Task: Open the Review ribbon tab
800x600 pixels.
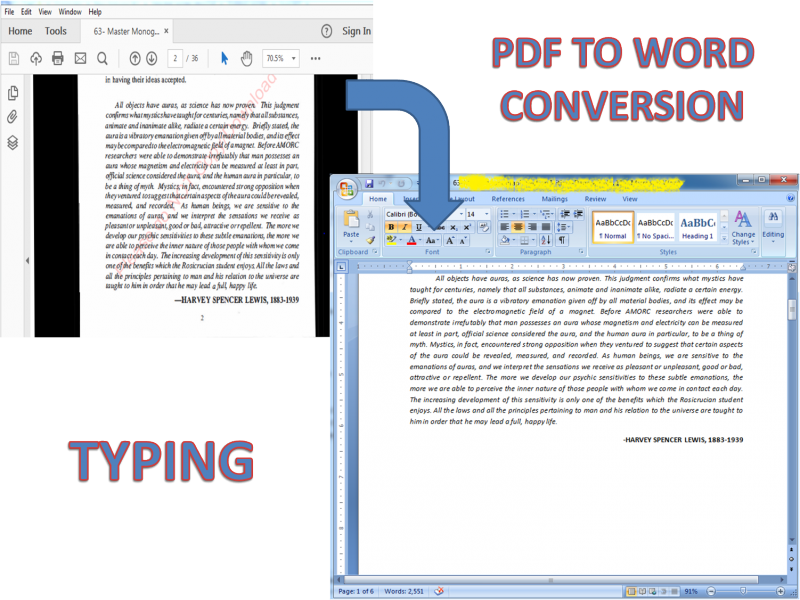Action: [595, 199]
